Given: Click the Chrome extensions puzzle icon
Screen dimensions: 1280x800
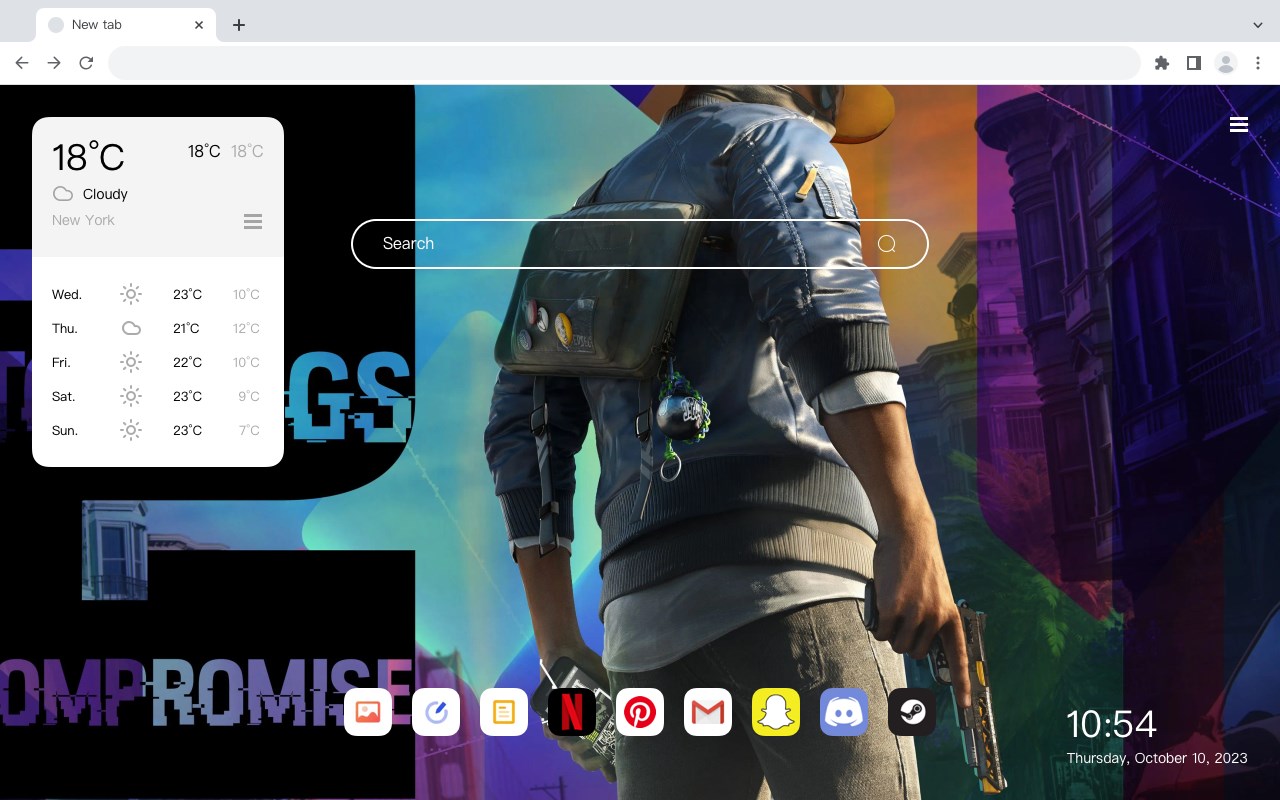Looking at the screenshot, I should (1161, 63).
